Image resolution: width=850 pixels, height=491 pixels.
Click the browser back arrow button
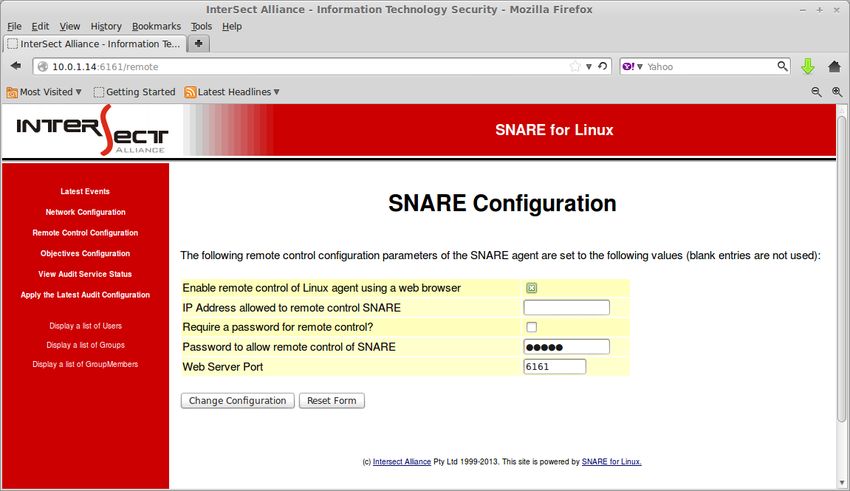tap(16, 66)
